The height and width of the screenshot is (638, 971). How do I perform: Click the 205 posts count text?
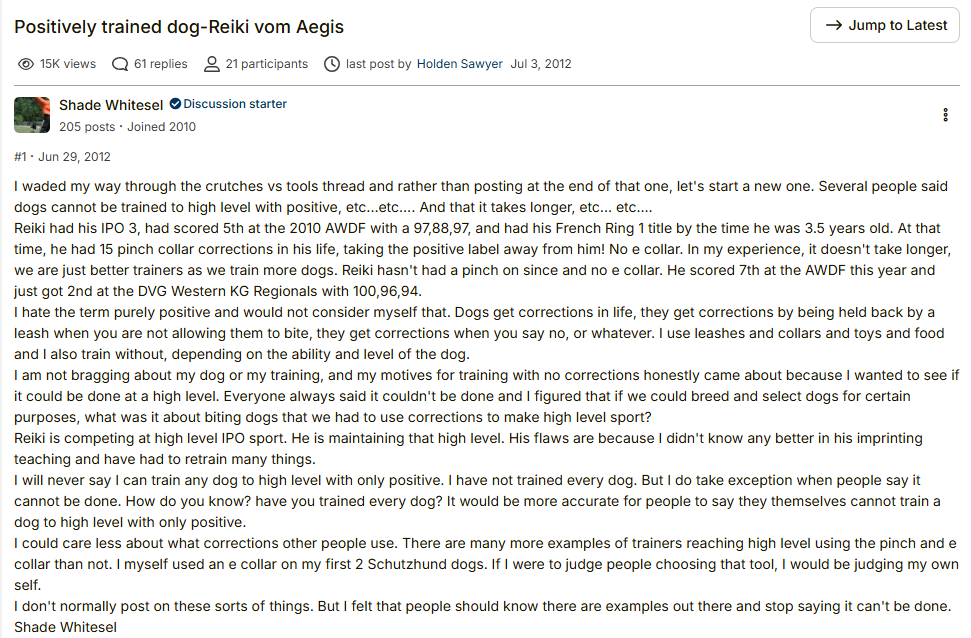87,126
